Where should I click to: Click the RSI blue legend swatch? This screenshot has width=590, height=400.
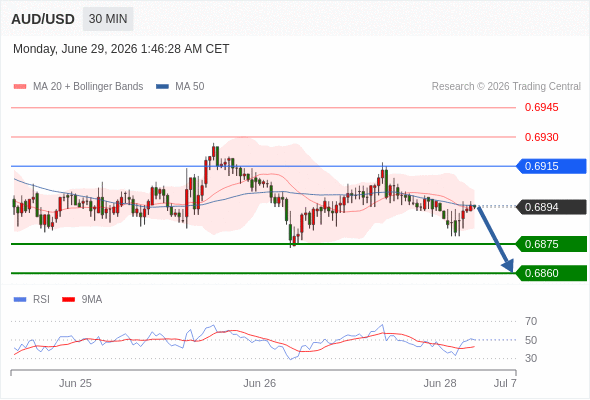(x=20, y=300)
